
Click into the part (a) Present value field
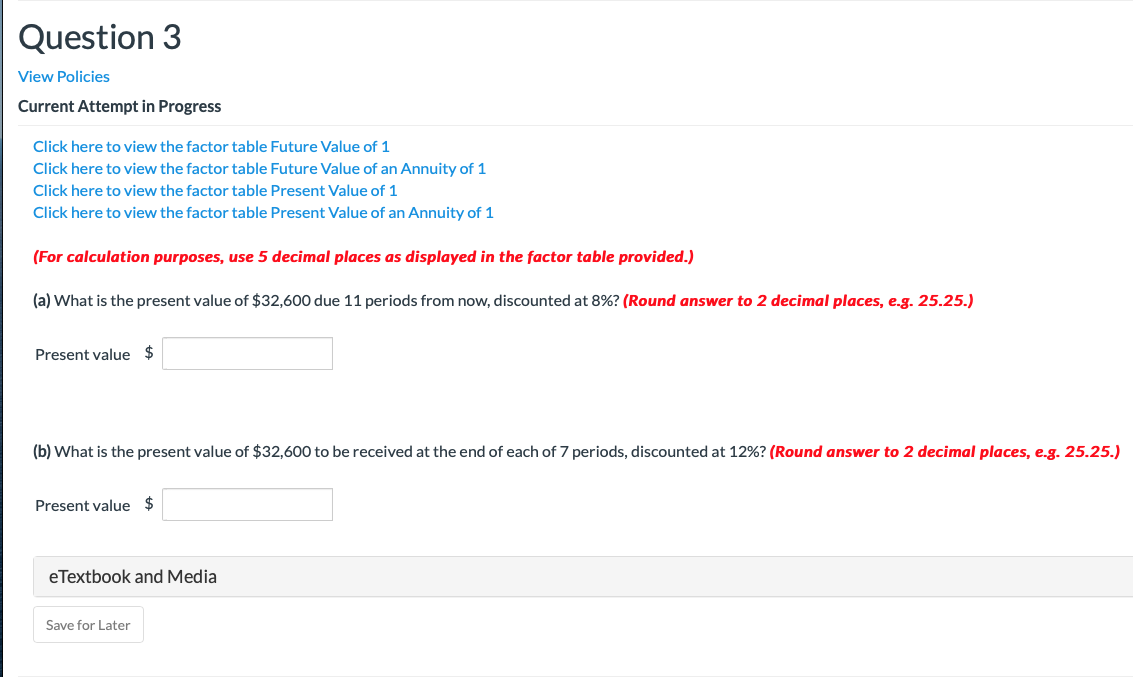pyautogui.click(x=247, y=353)
